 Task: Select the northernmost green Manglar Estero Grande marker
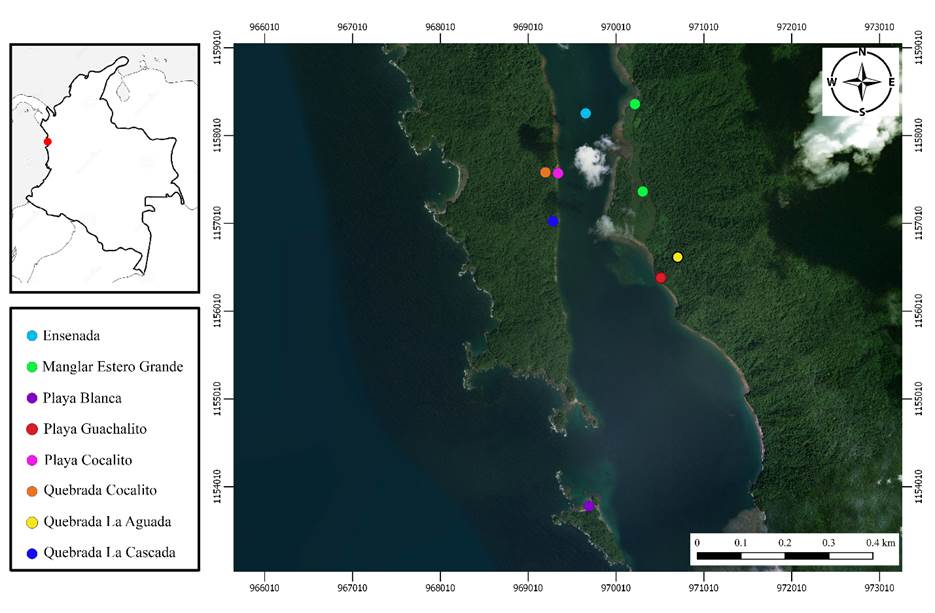(x=635, y=104)
